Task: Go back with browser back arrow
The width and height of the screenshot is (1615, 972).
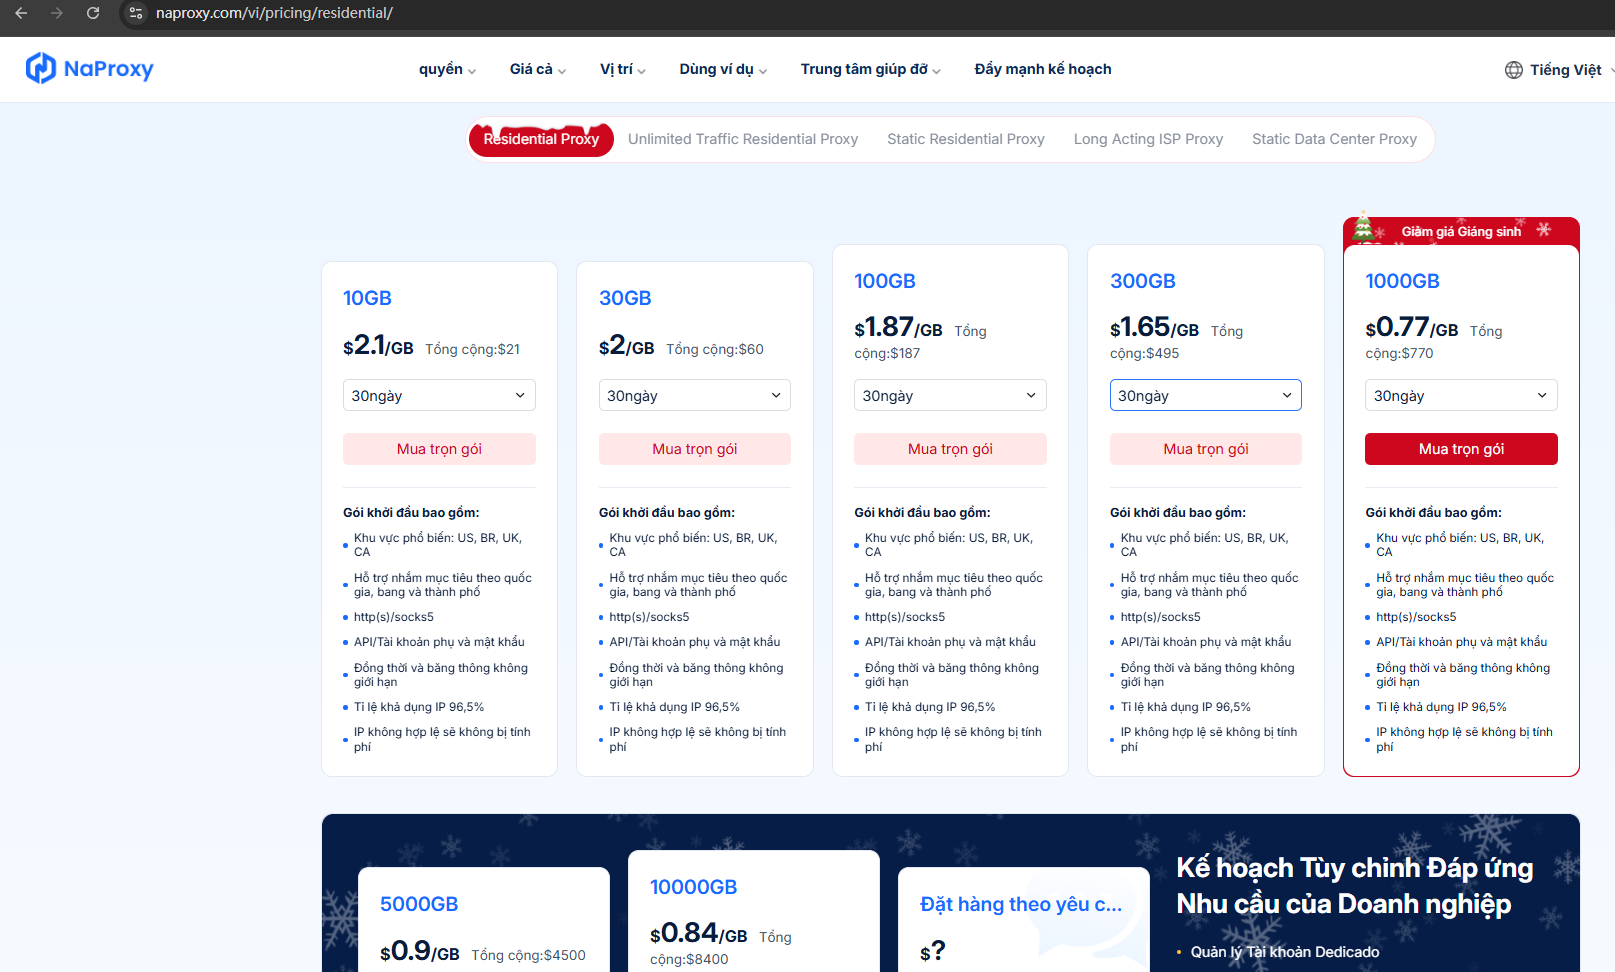Action: pos(21,13)
